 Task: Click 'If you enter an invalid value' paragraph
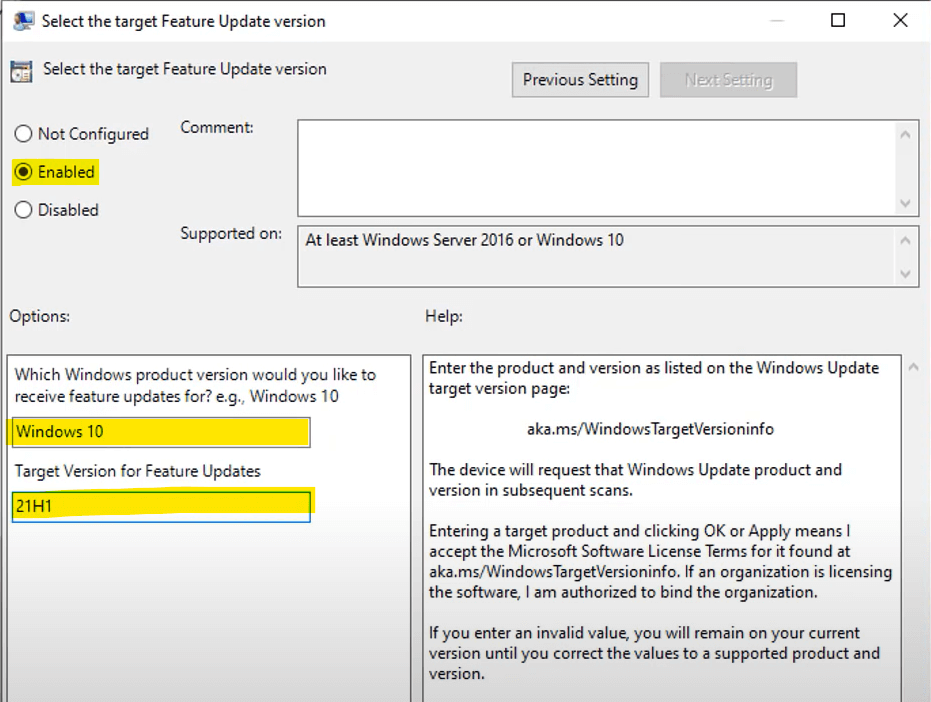[654, 653]
